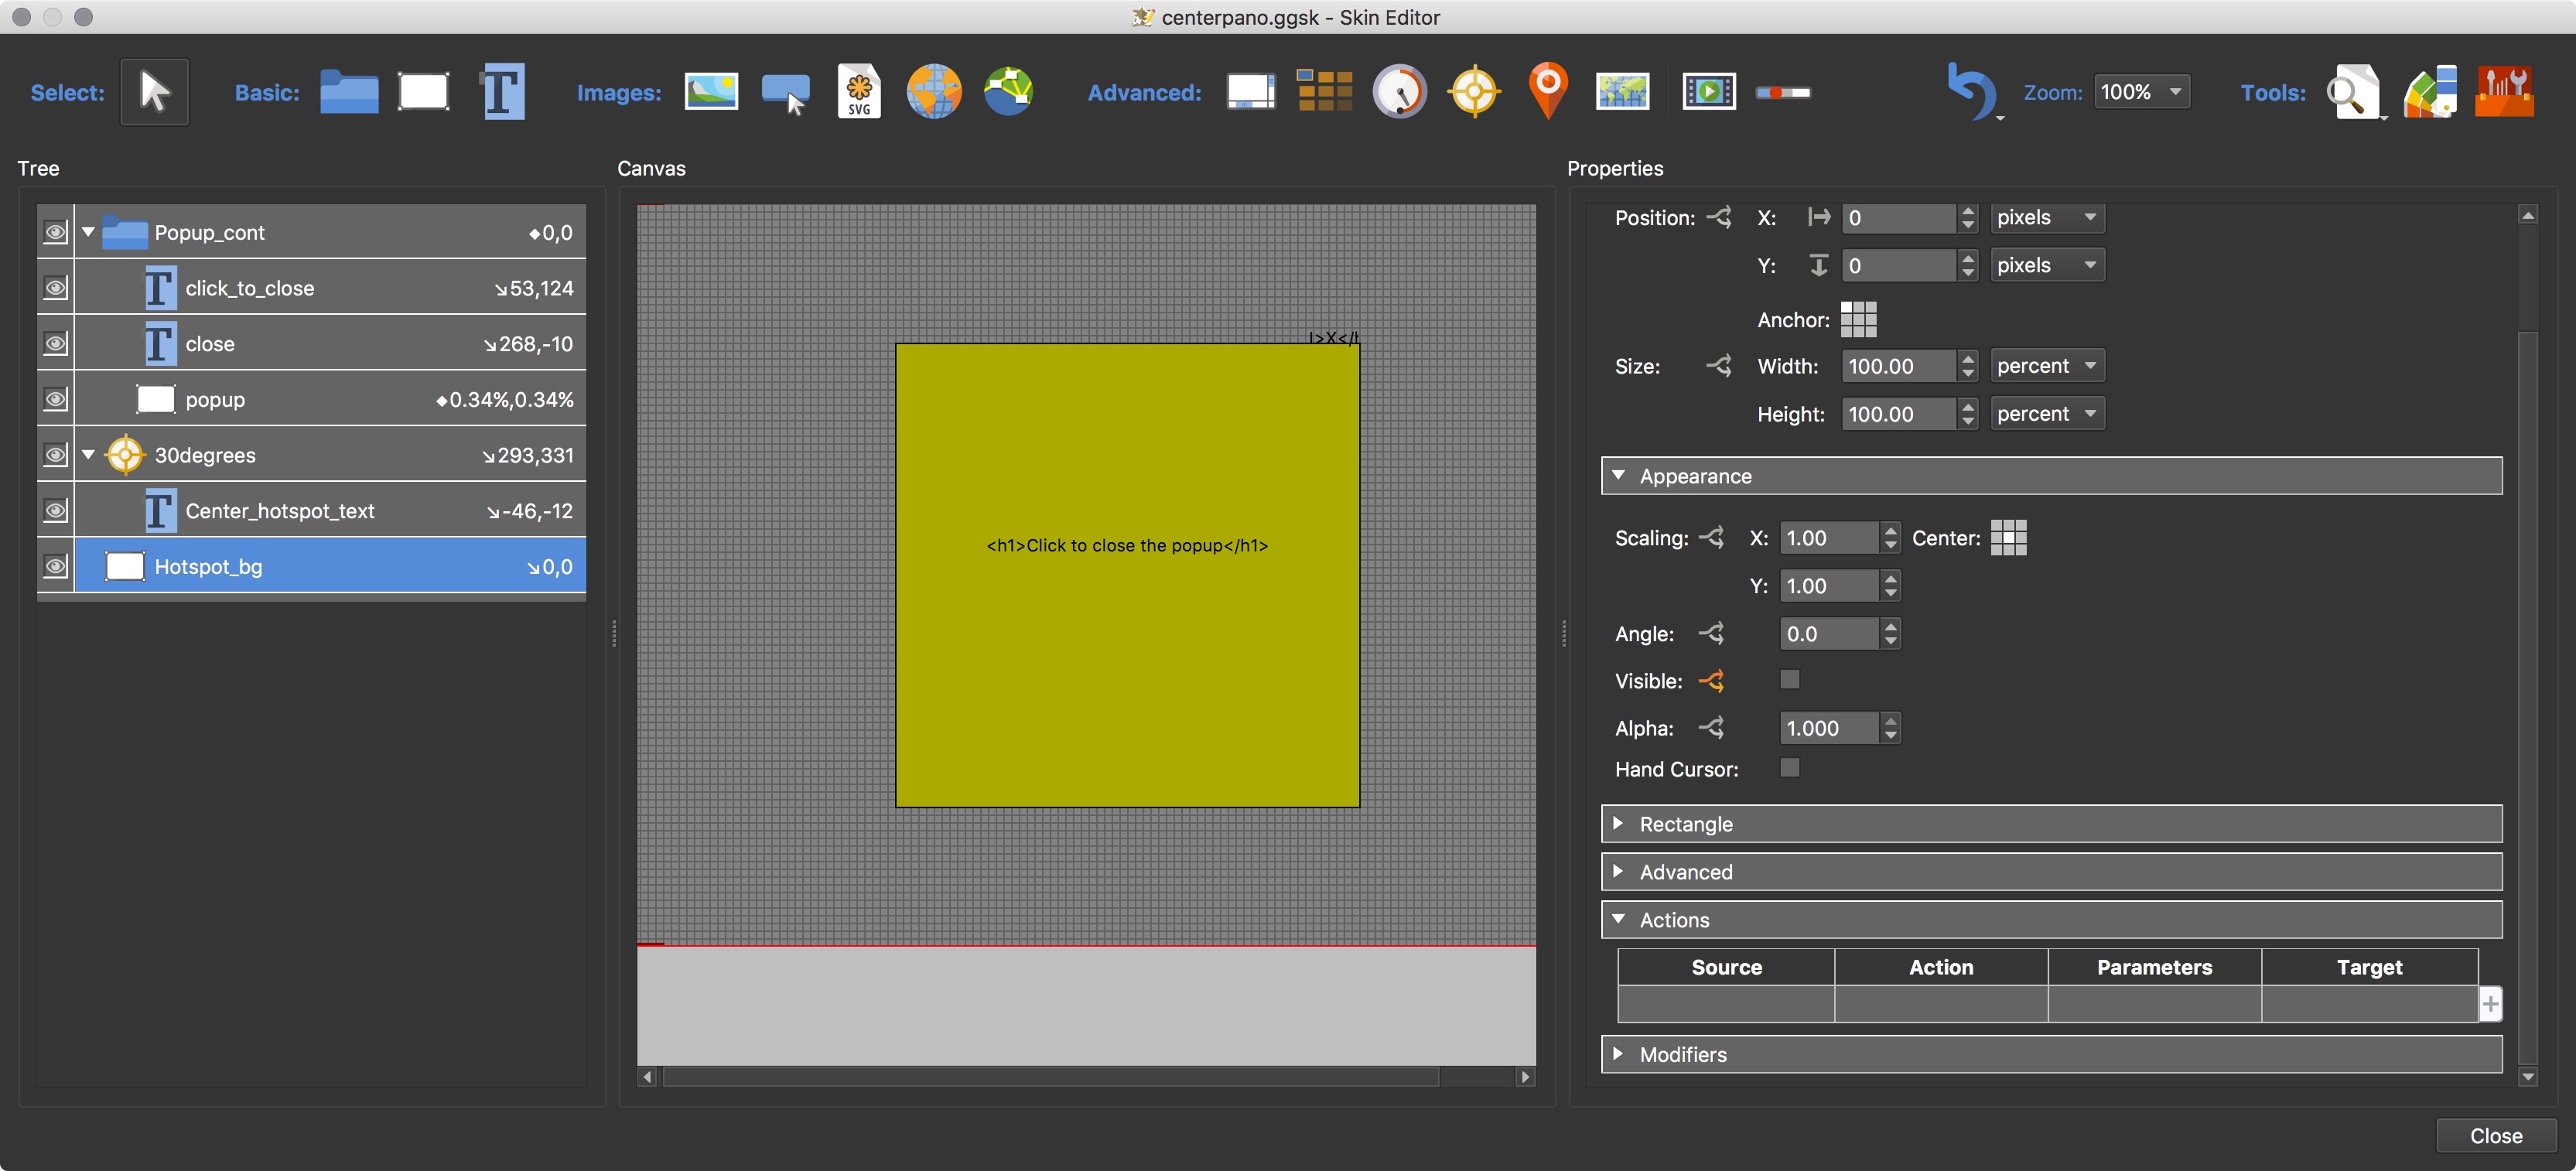Viewport: 2576px width, 1171px height.
Task: Hide the popup rectangle element
Action: pyautogui.click(x=56, y=399)
